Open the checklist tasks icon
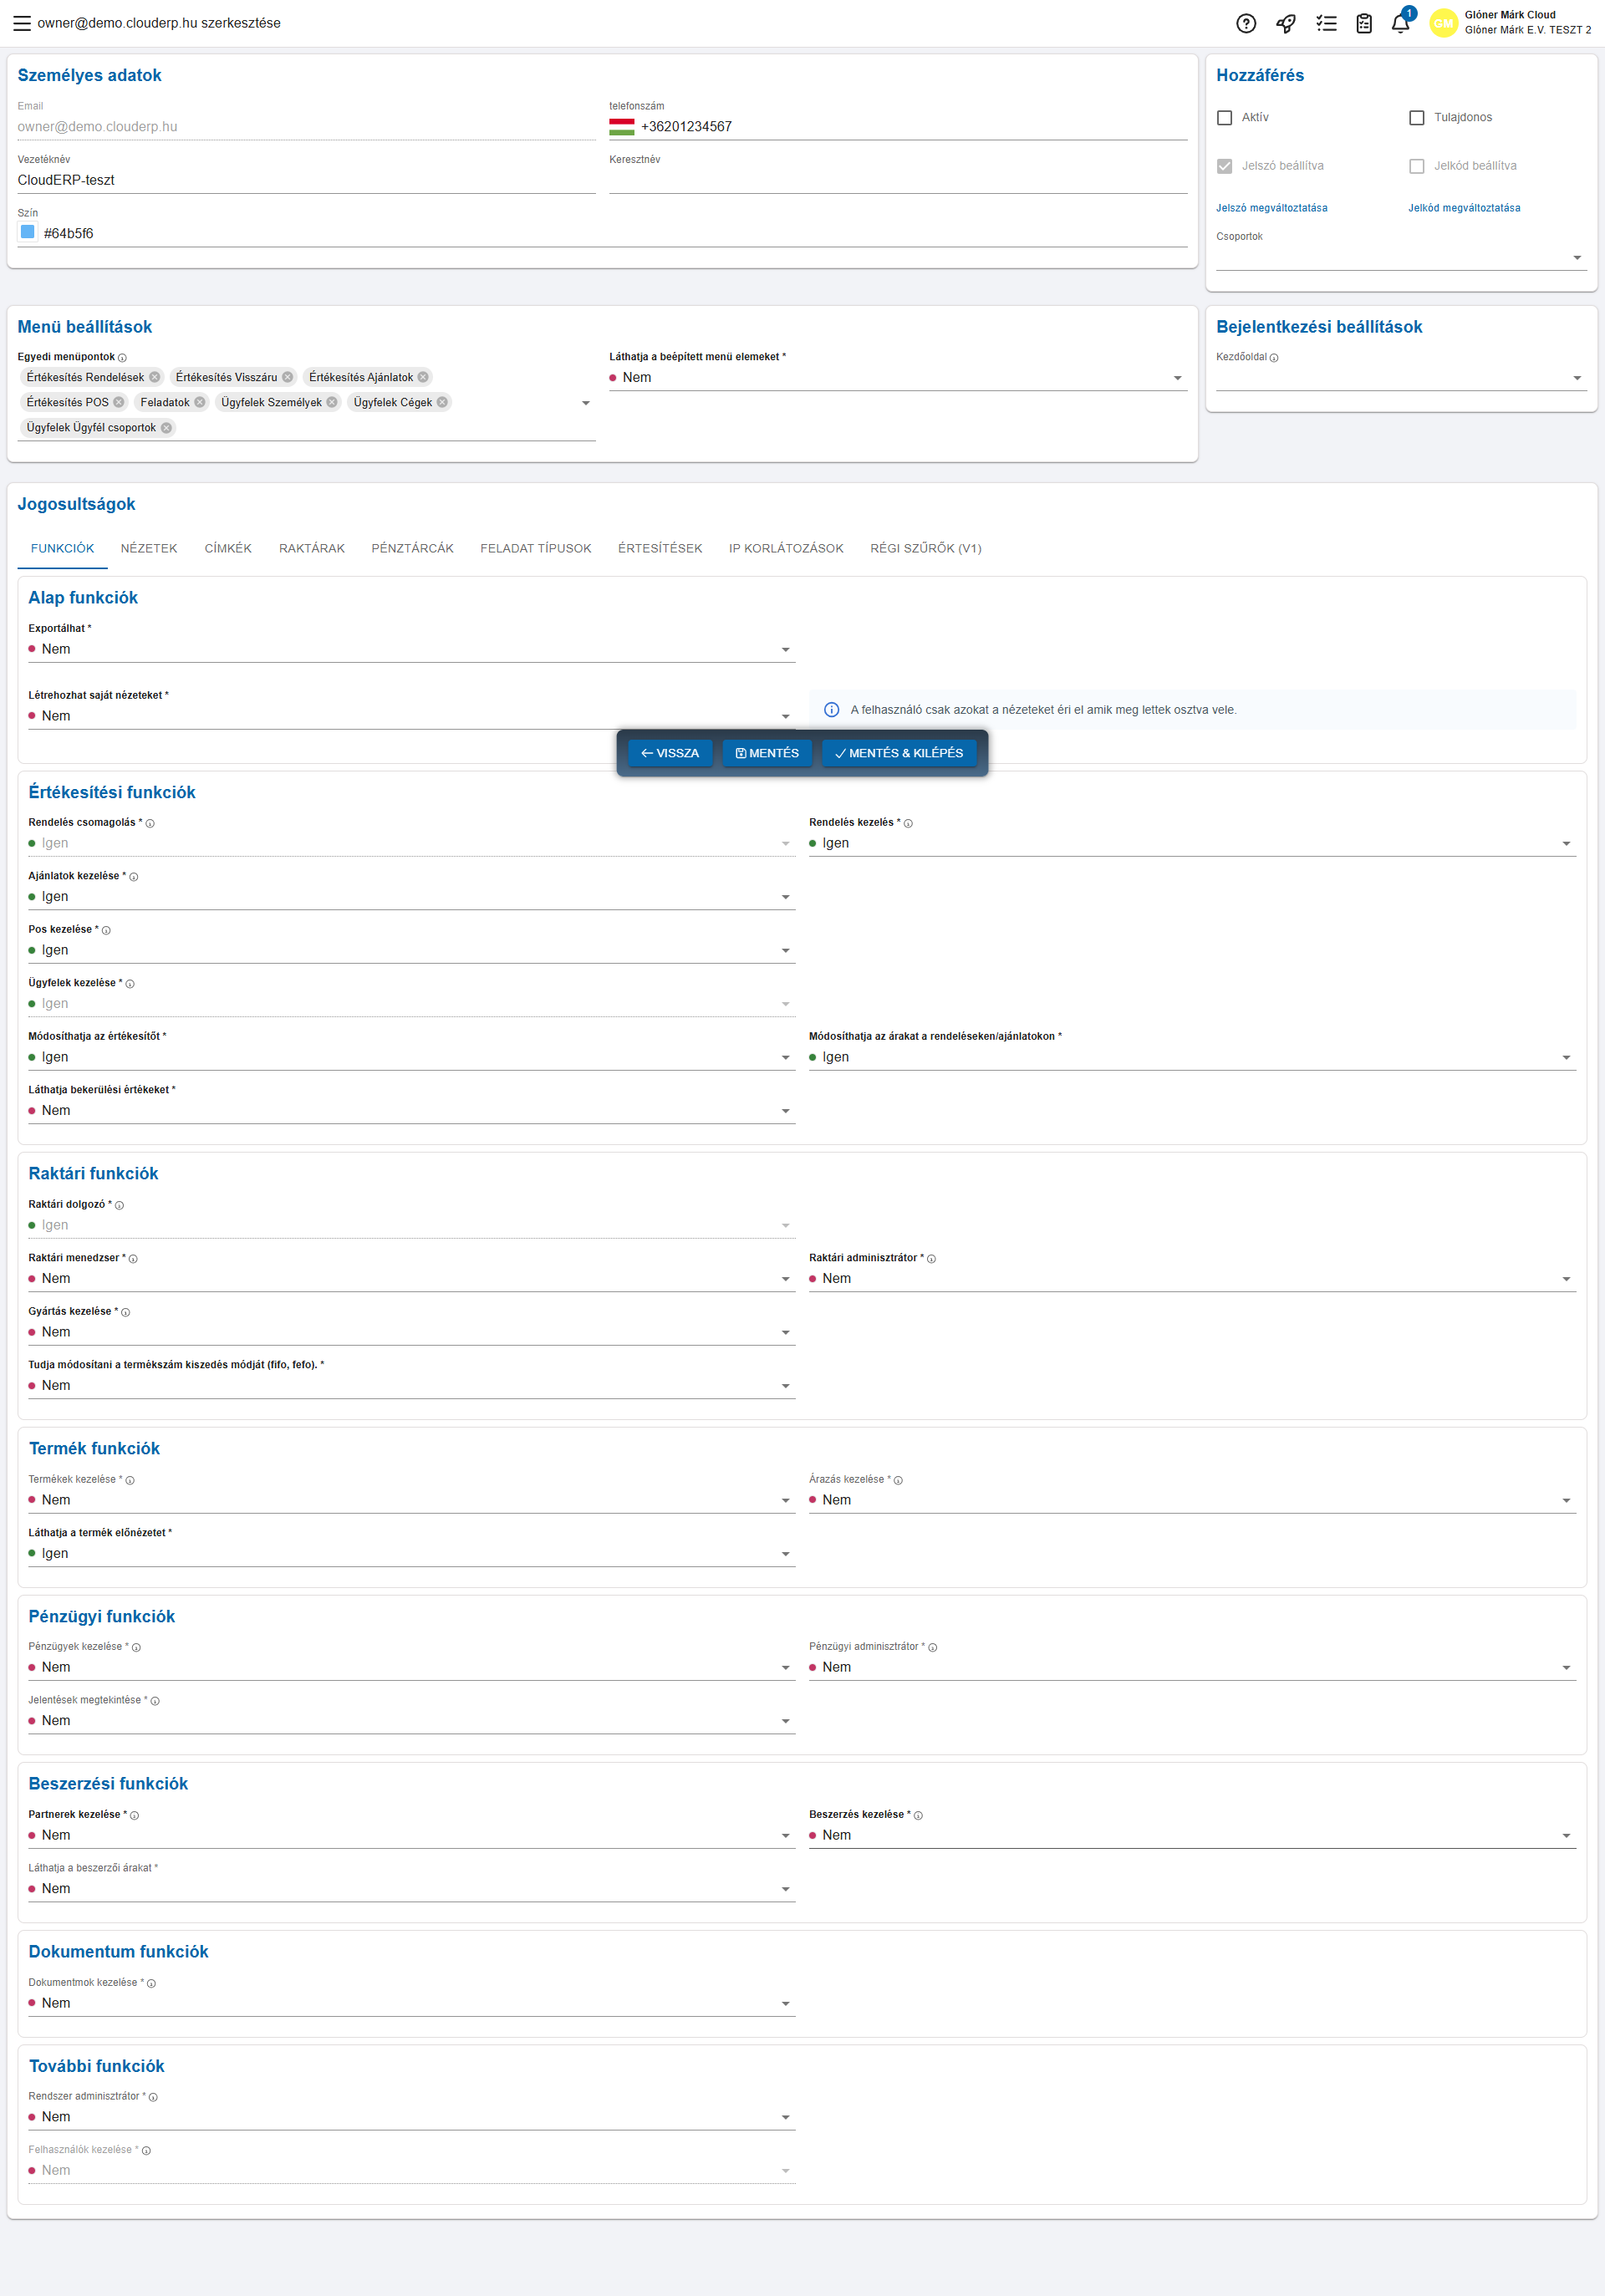This screenshot has height=2296, width=1605. 1326,23
